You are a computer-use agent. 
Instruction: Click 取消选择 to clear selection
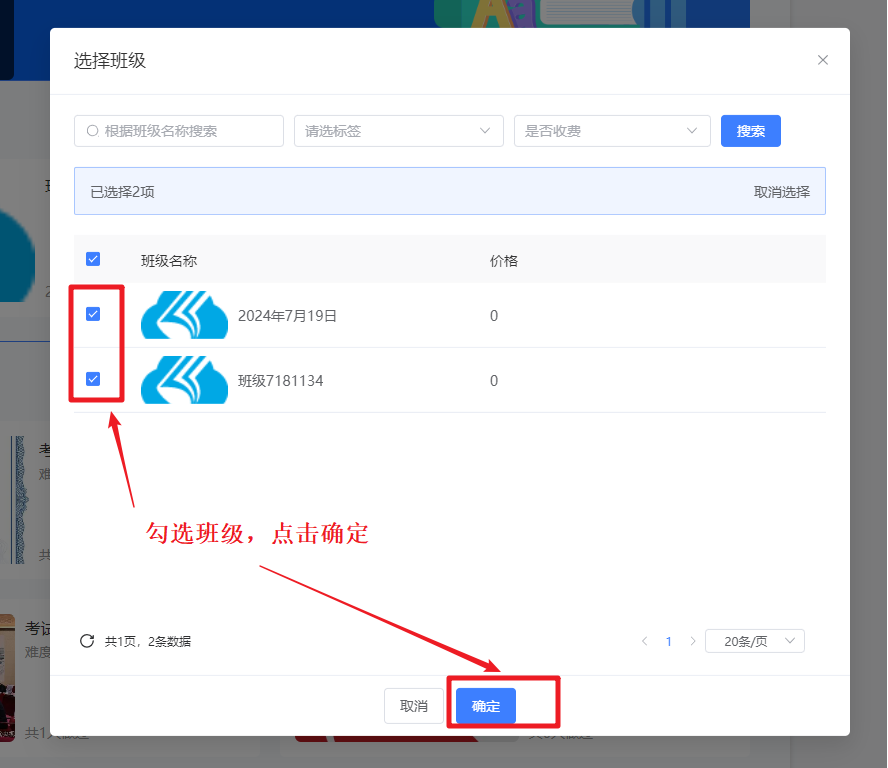[782, 192]
